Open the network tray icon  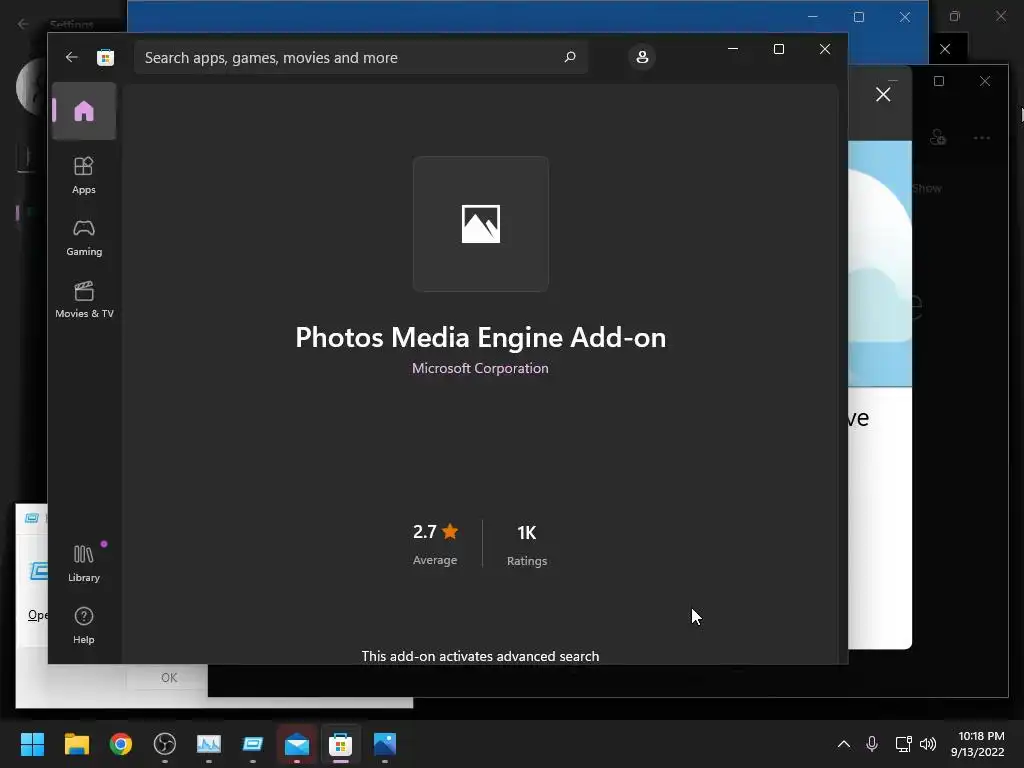[x=903, y=744]
